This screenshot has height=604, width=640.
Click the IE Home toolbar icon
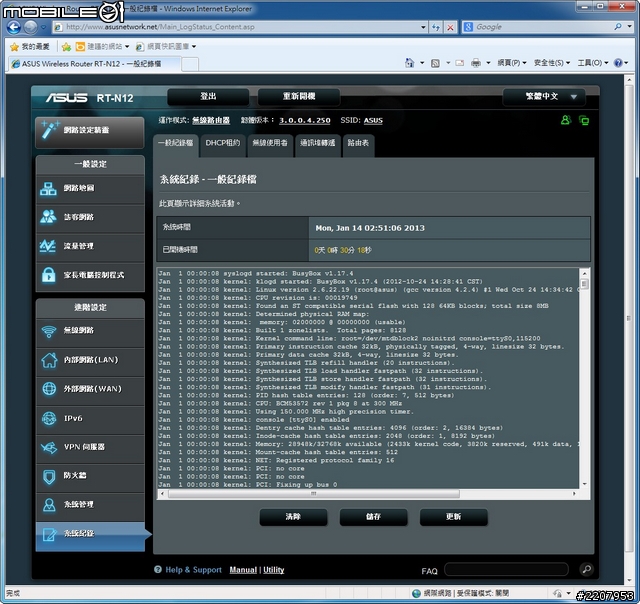point(409,62)
